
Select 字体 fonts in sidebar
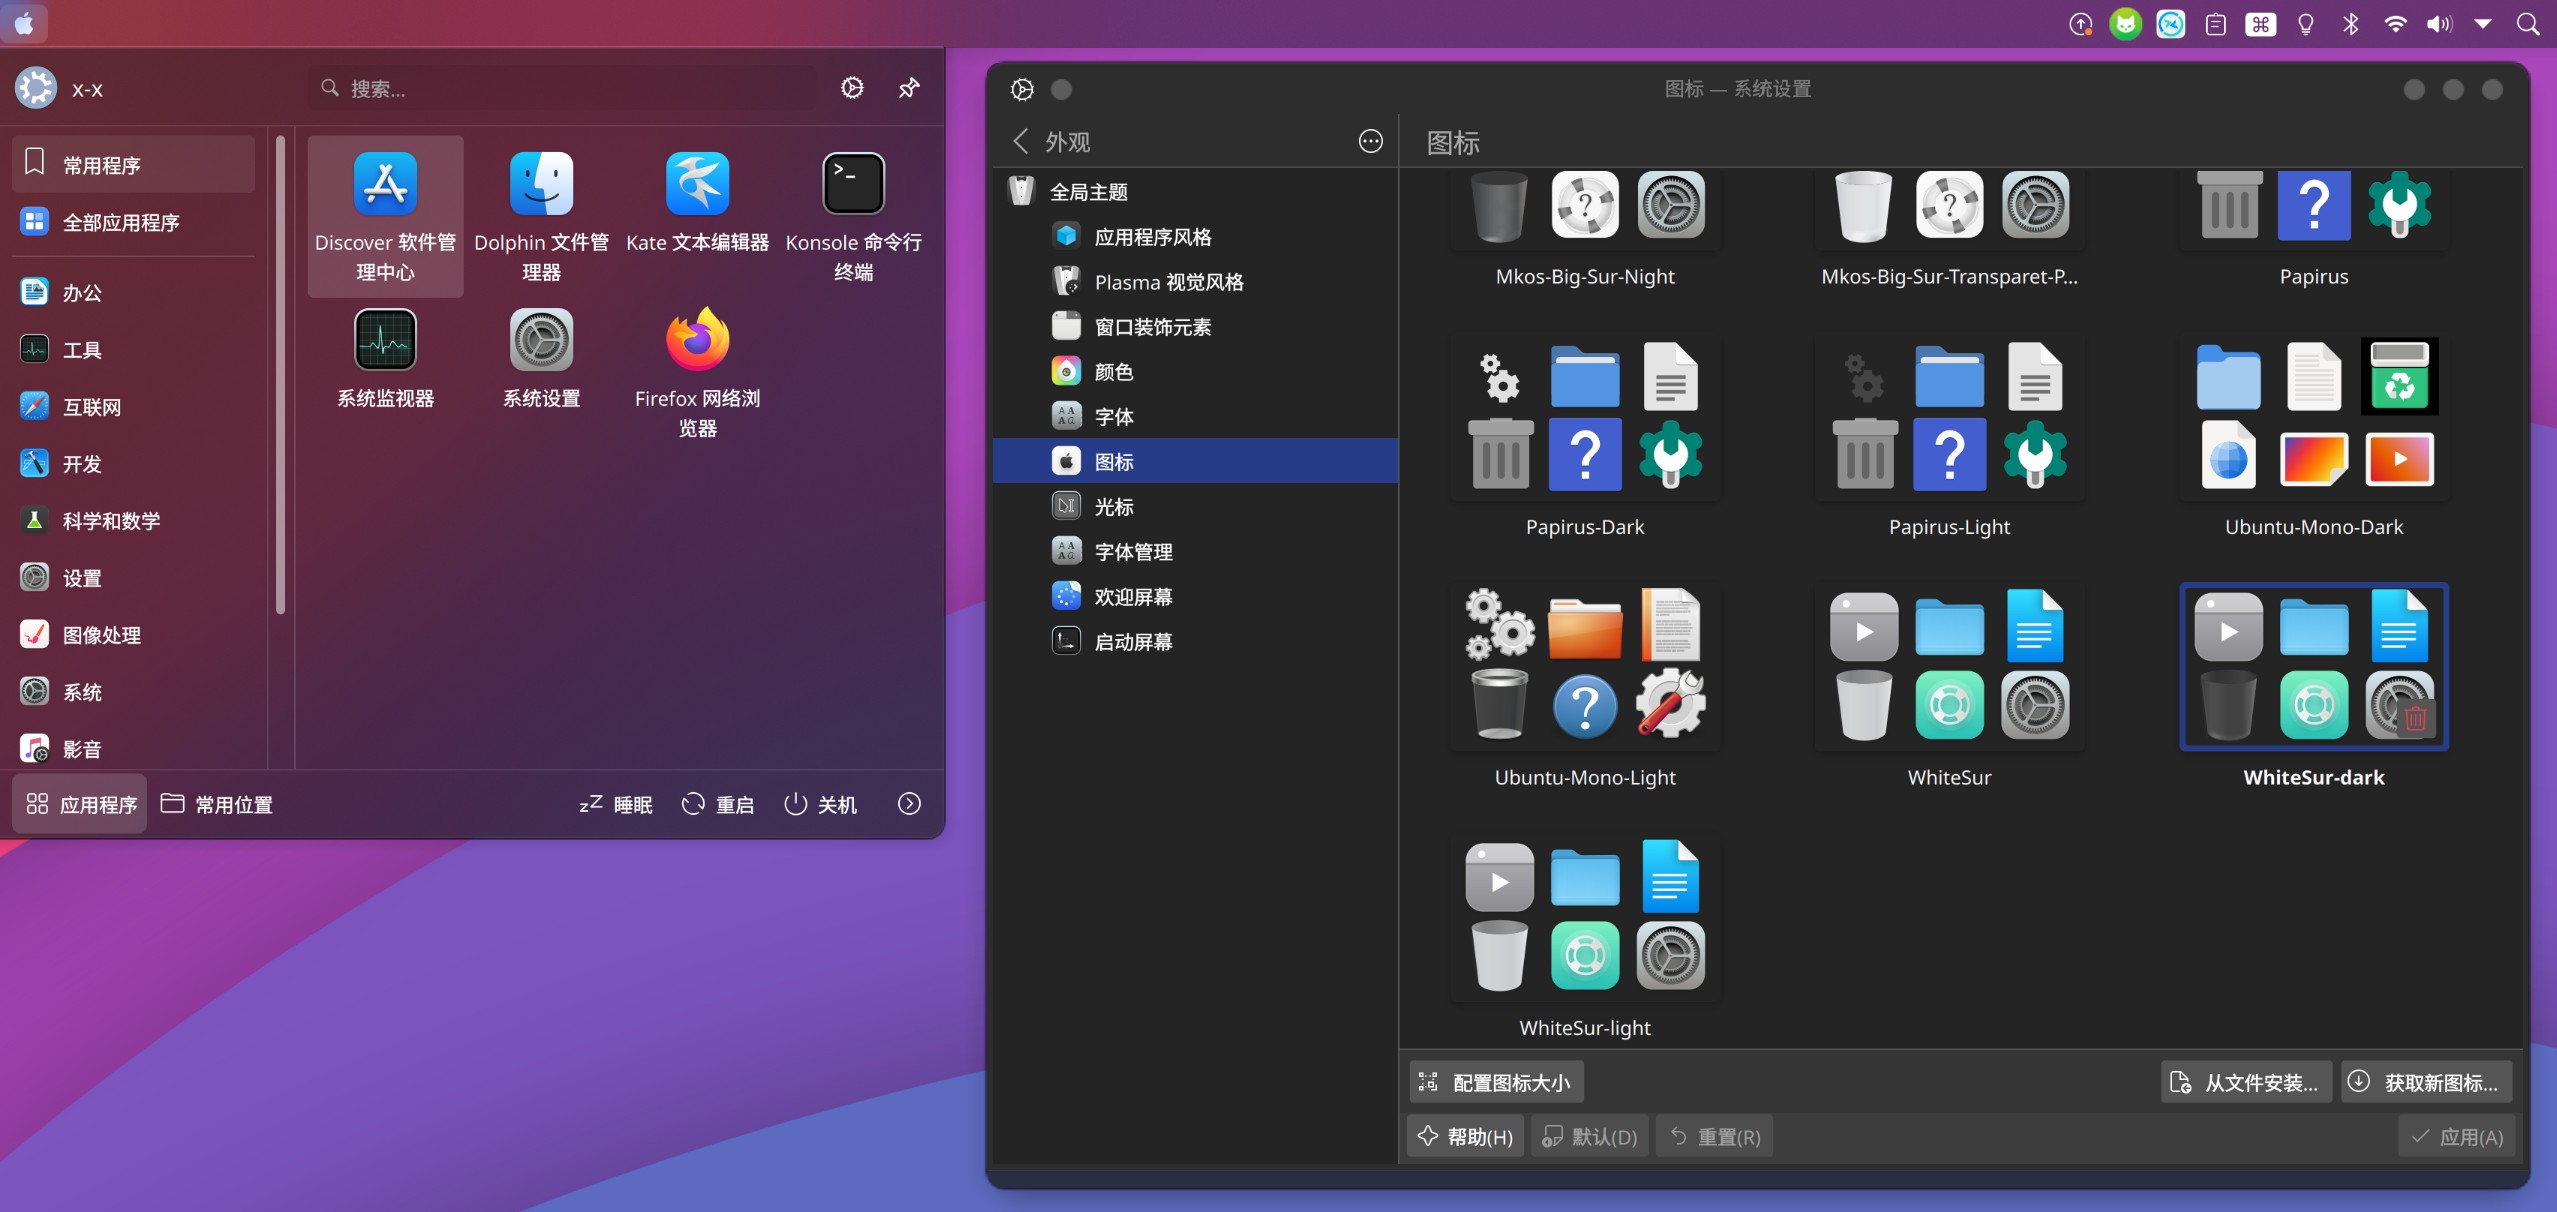[1196, 416]
